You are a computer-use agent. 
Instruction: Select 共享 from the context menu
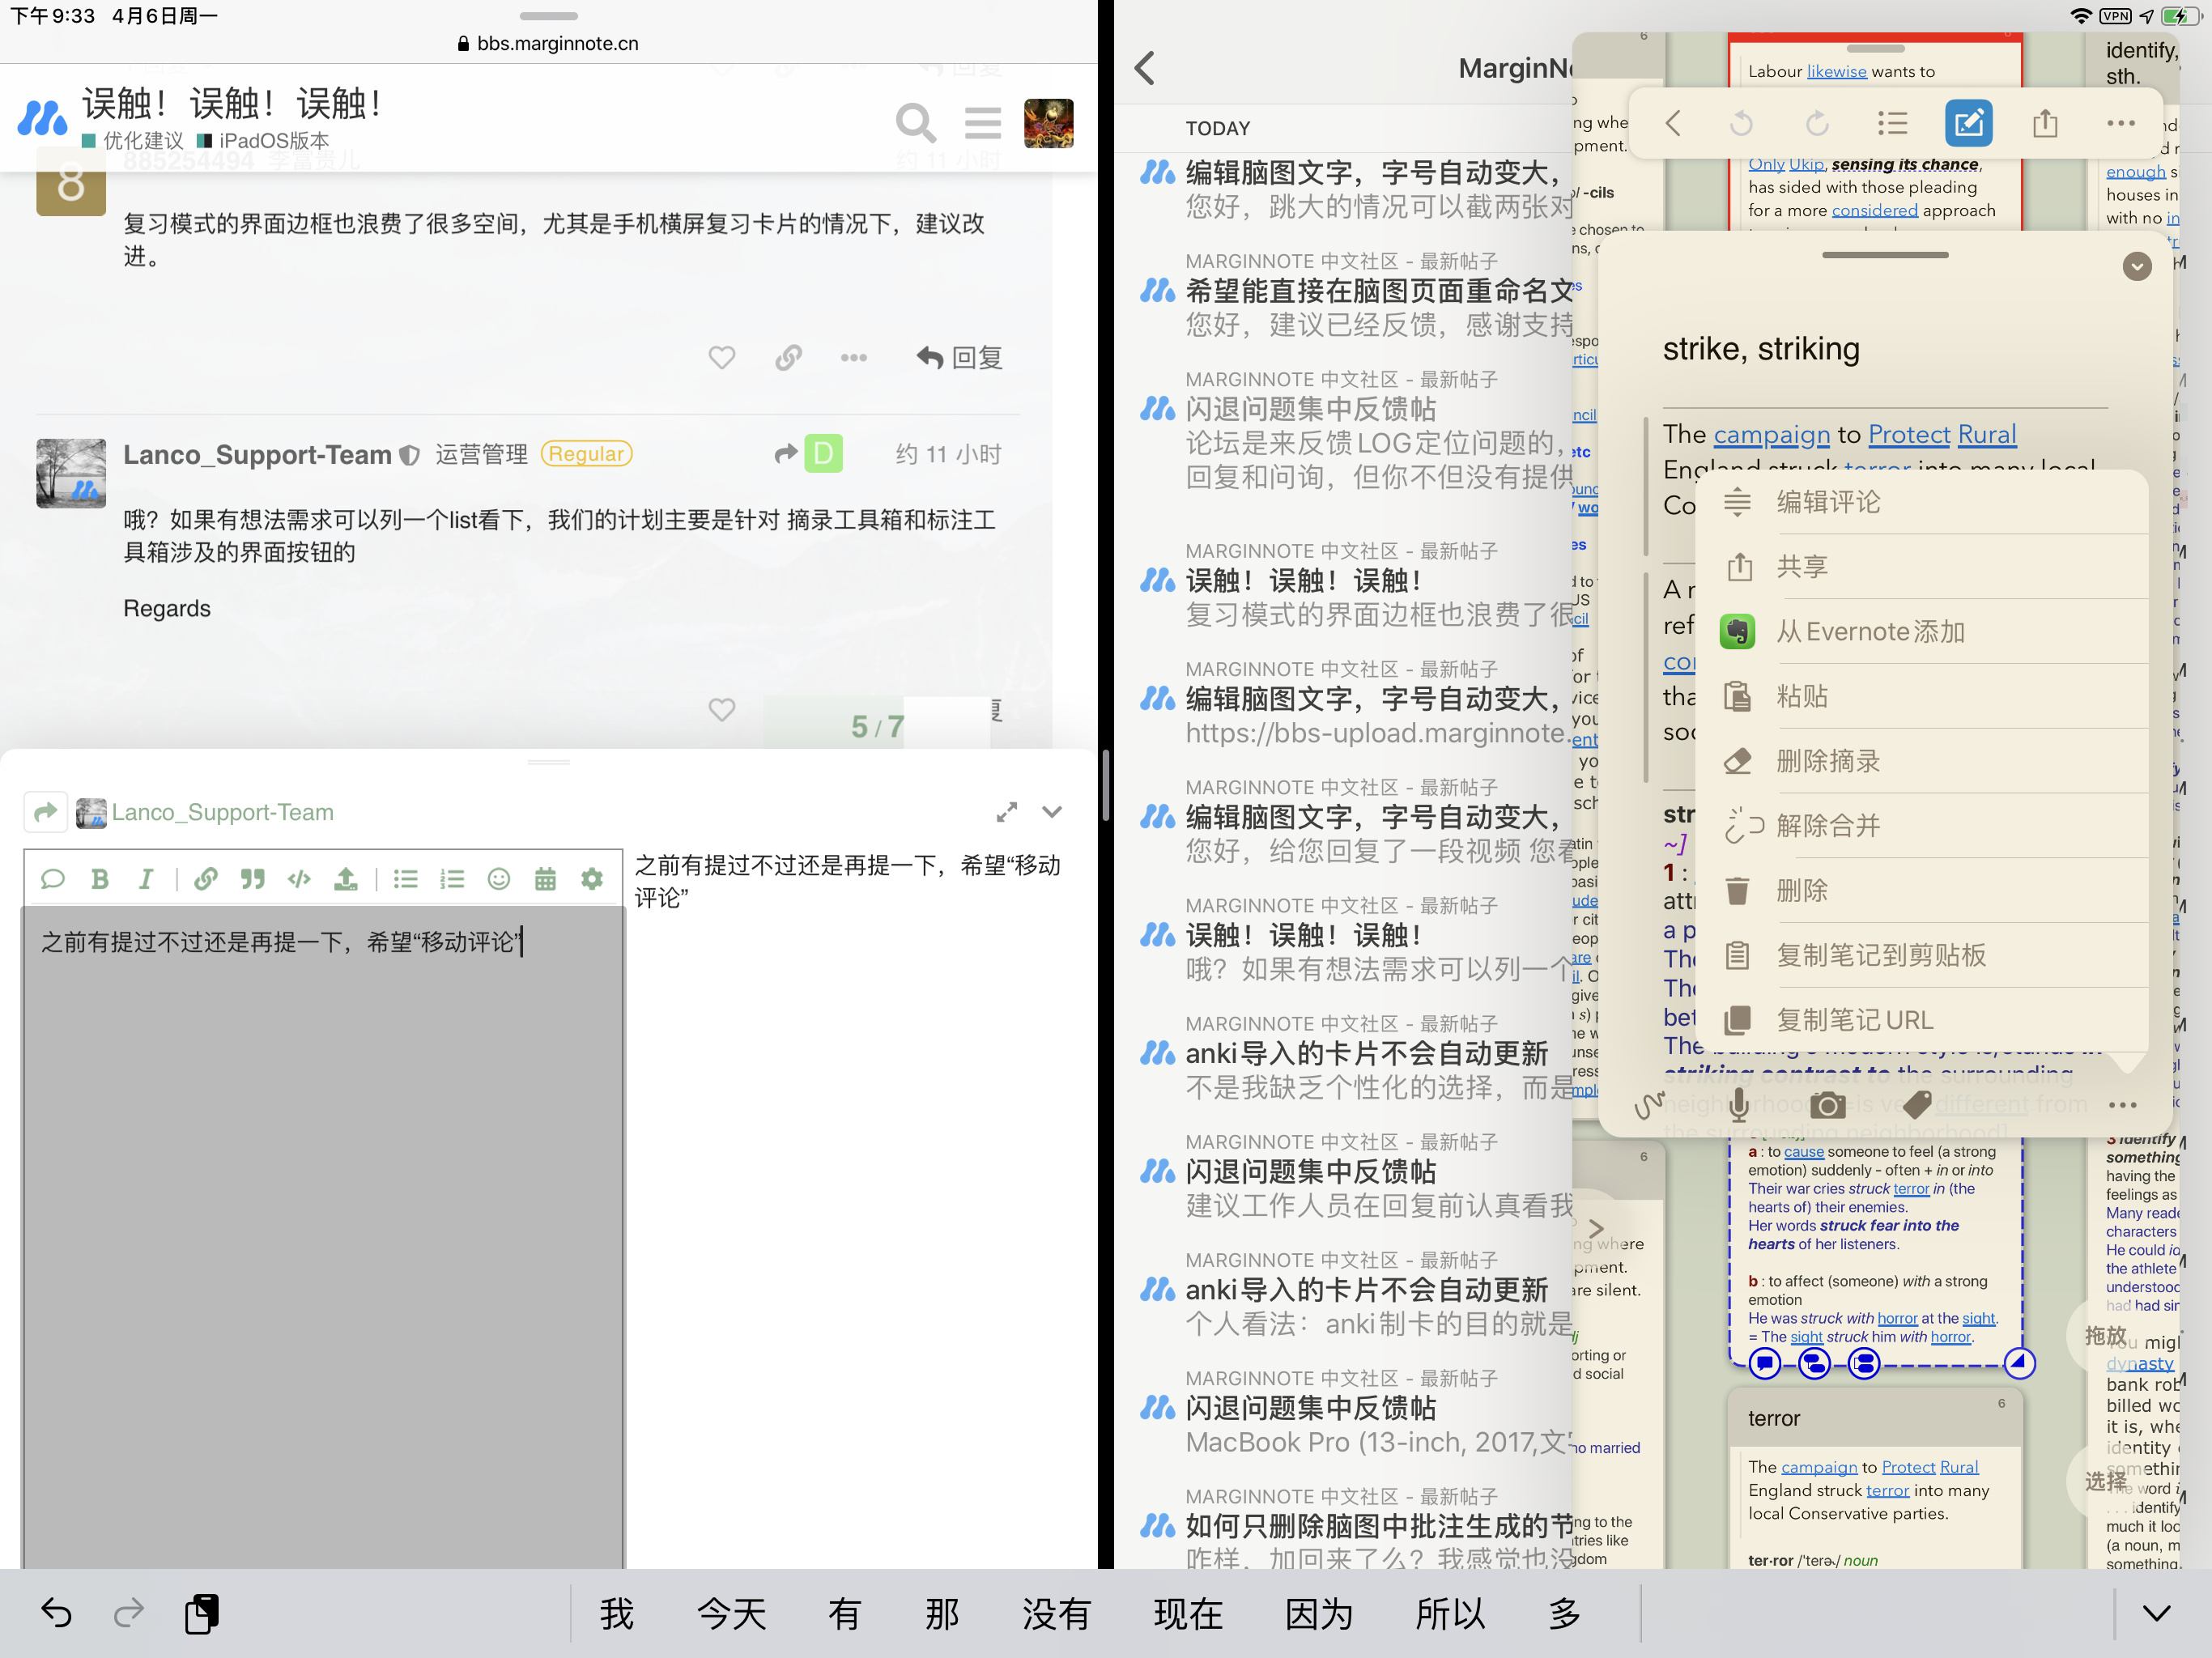(1921, 567)
